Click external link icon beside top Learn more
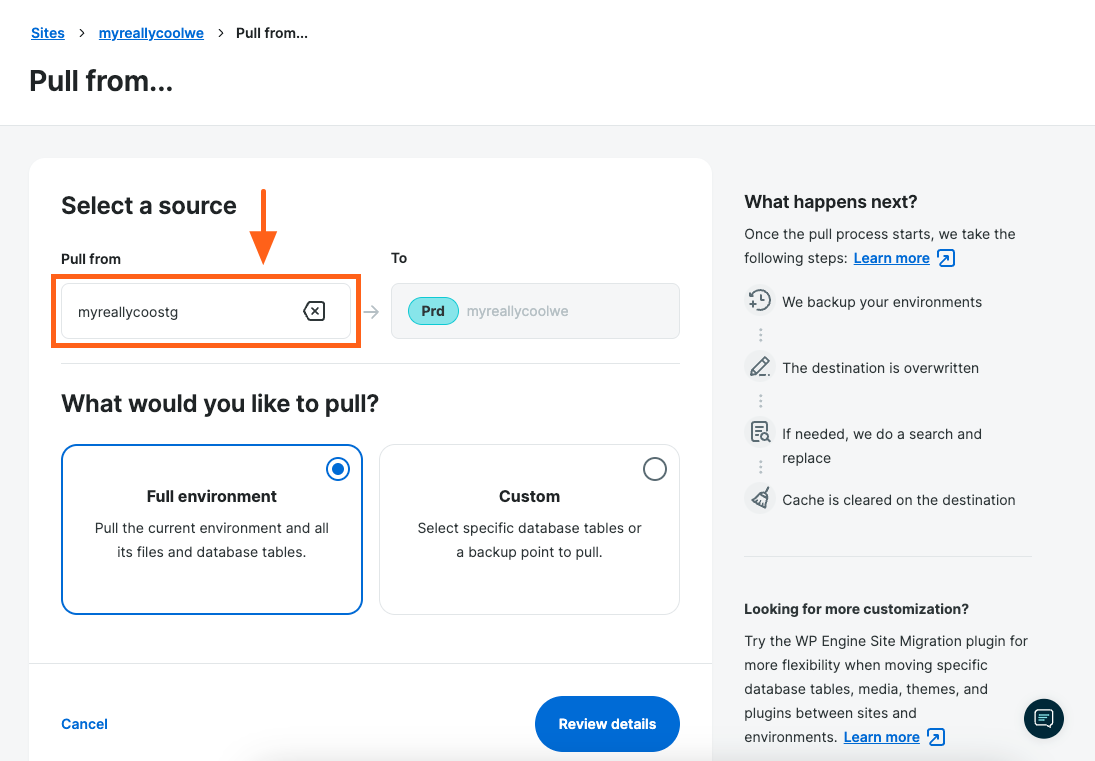The image size is (1095, 761). coord(945,259)
